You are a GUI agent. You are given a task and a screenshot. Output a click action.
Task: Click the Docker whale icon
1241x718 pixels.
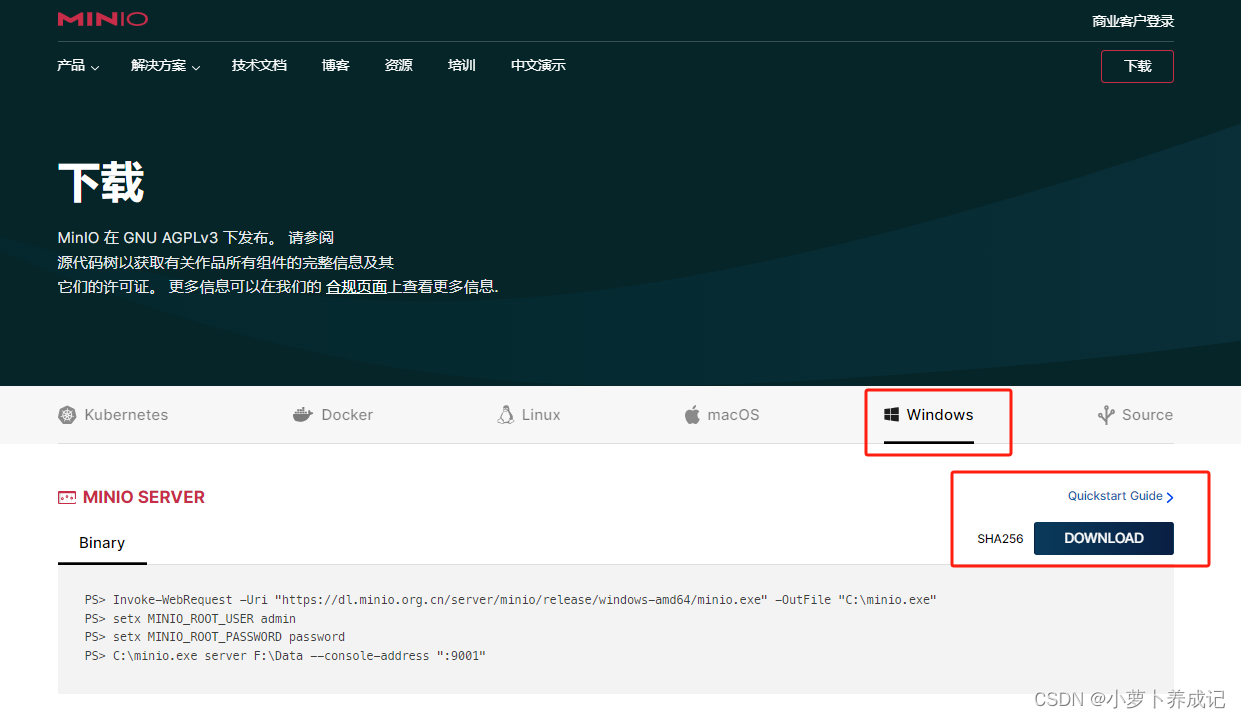pos(303,415)
